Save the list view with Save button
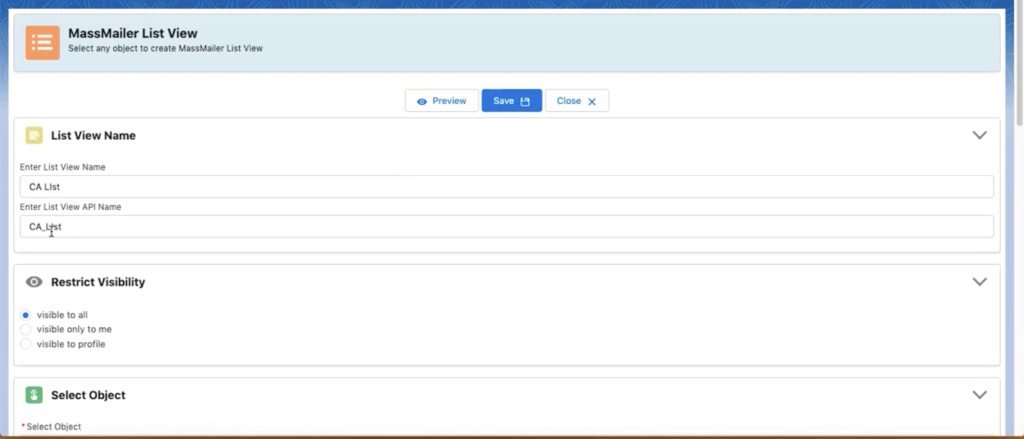Viewport: 1024px width, 439px height. tap(511, 101)
